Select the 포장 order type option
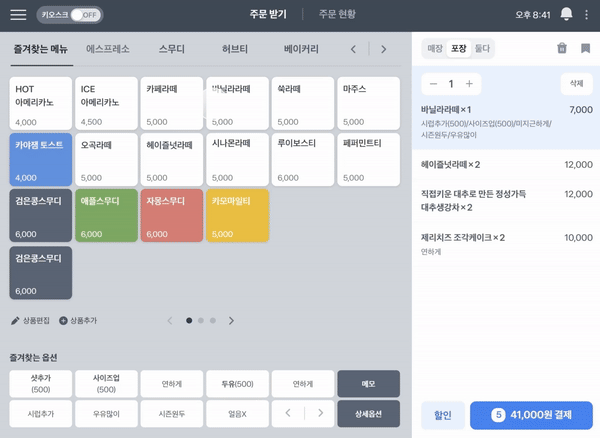Viewport: 600px width, 438px height. pos(459,48)
